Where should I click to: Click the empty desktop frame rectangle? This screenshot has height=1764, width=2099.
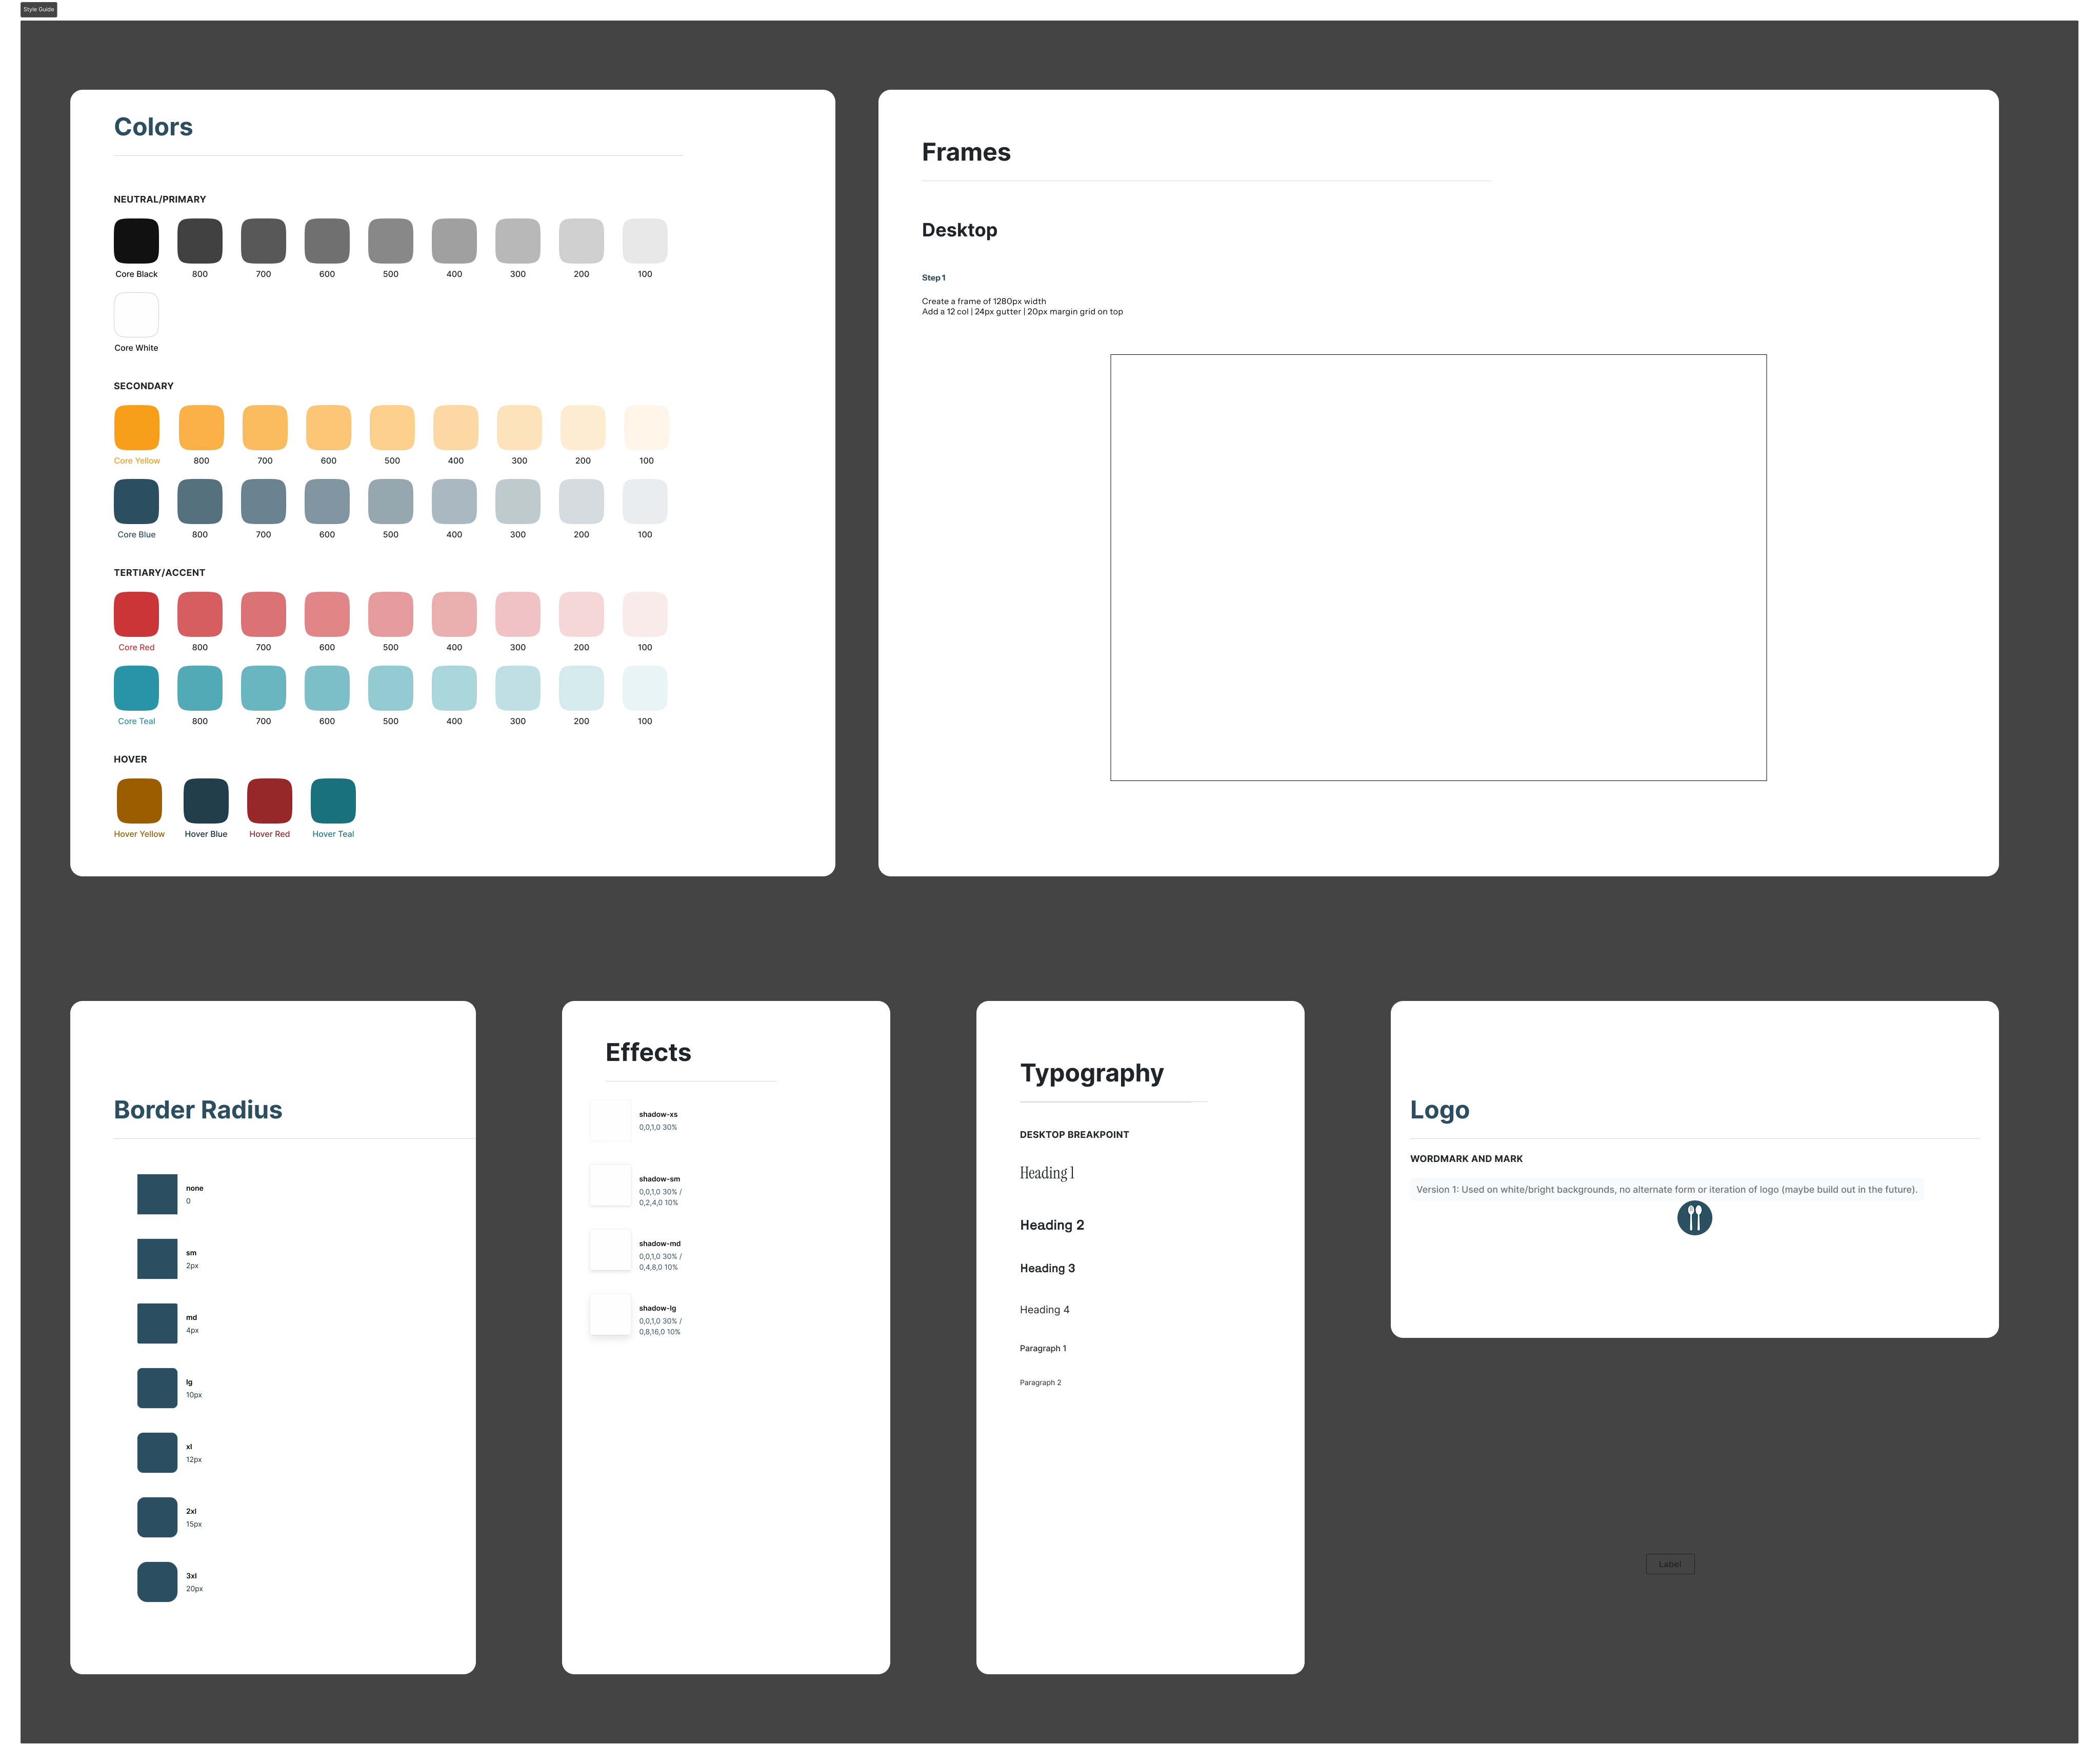click(1438, 567)
